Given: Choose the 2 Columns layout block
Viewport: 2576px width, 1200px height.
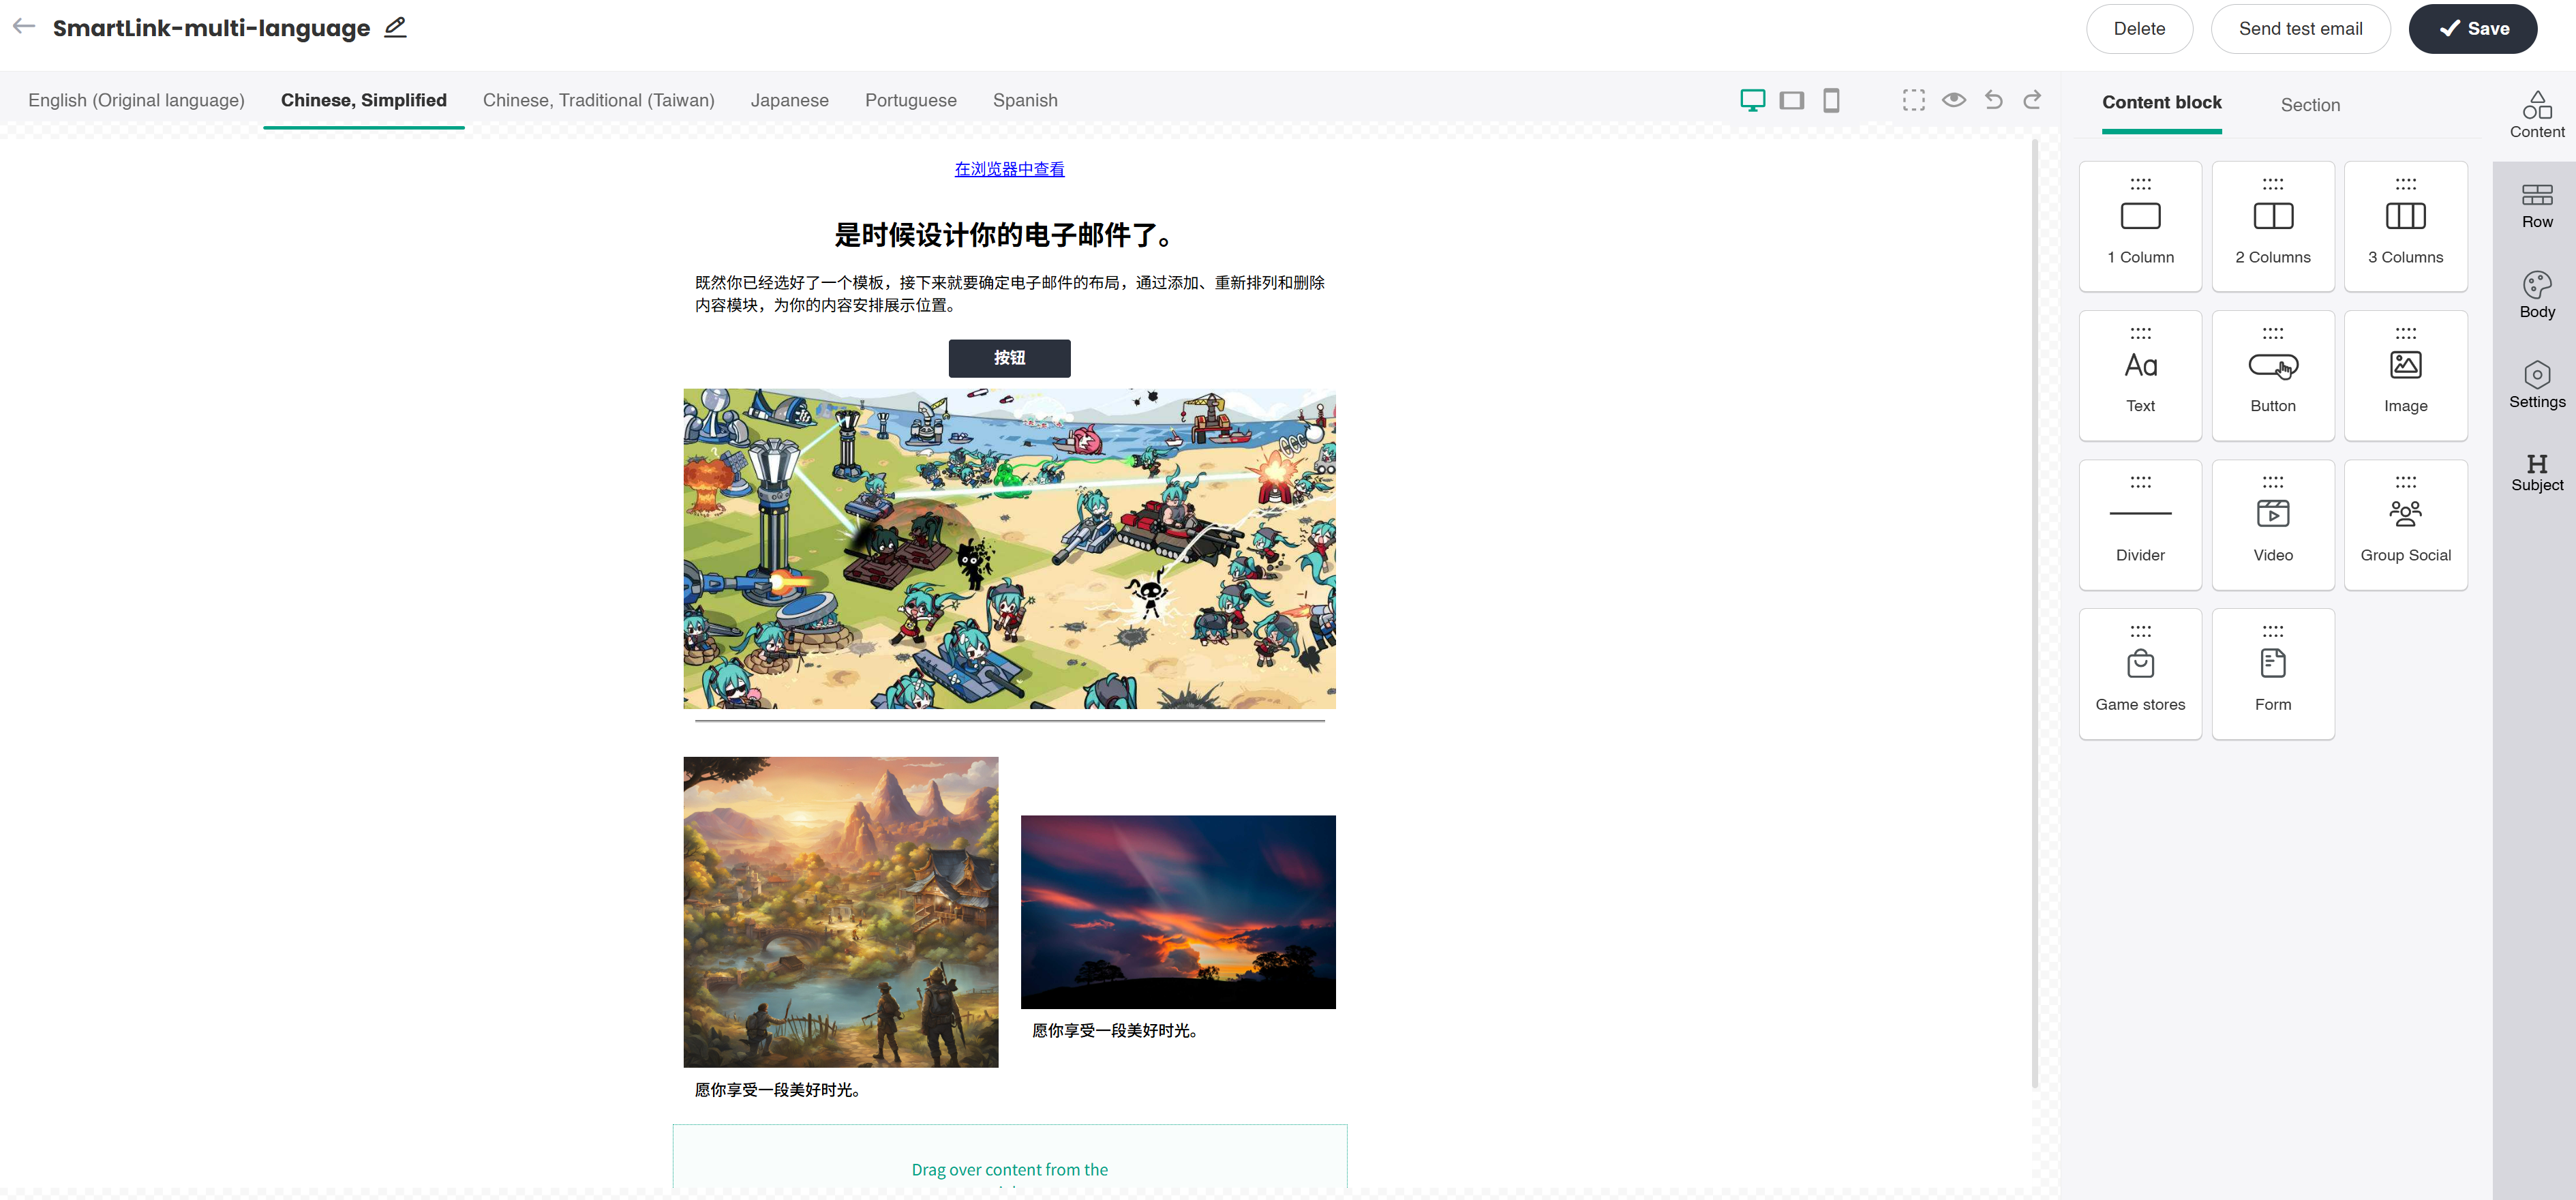Looking at the screenshot, I should (2272, 227).
